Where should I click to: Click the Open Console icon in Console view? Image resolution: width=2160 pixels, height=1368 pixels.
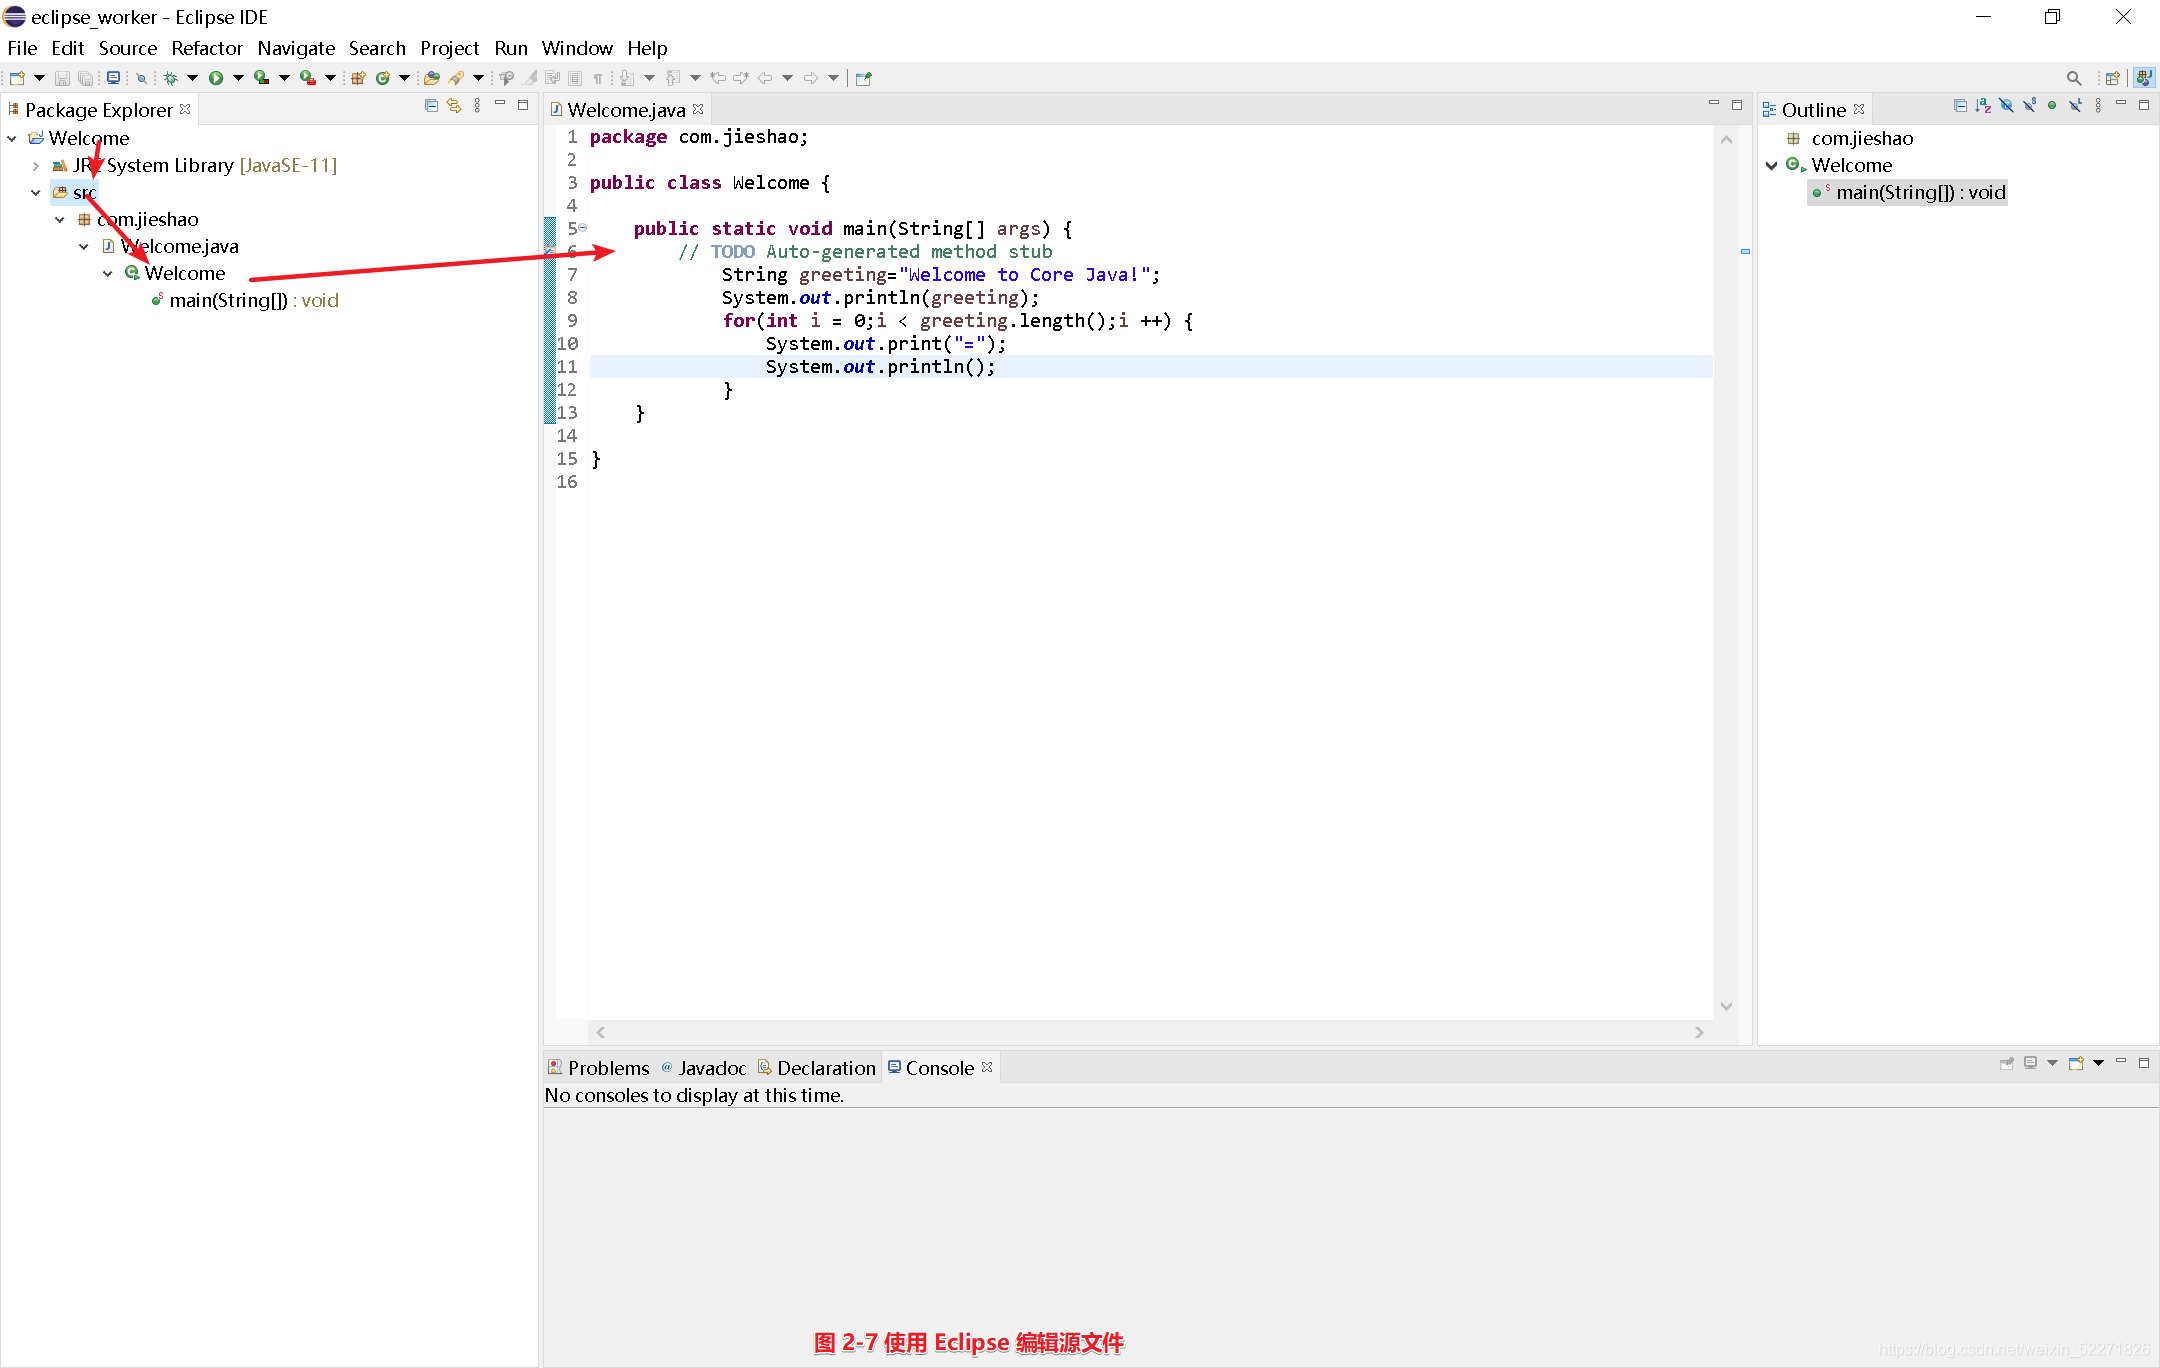click(x=2076, y=1063)
